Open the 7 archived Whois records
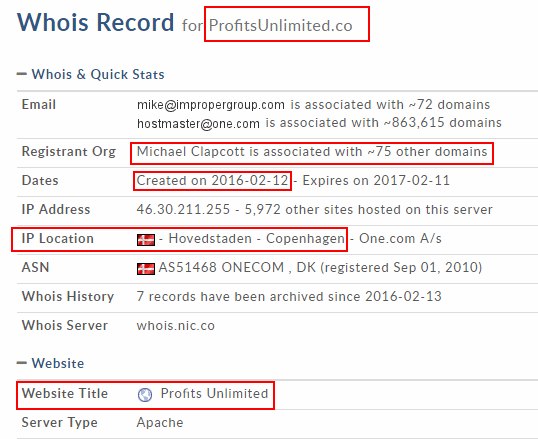Screen dimensions: 538x439 point(289,296)
